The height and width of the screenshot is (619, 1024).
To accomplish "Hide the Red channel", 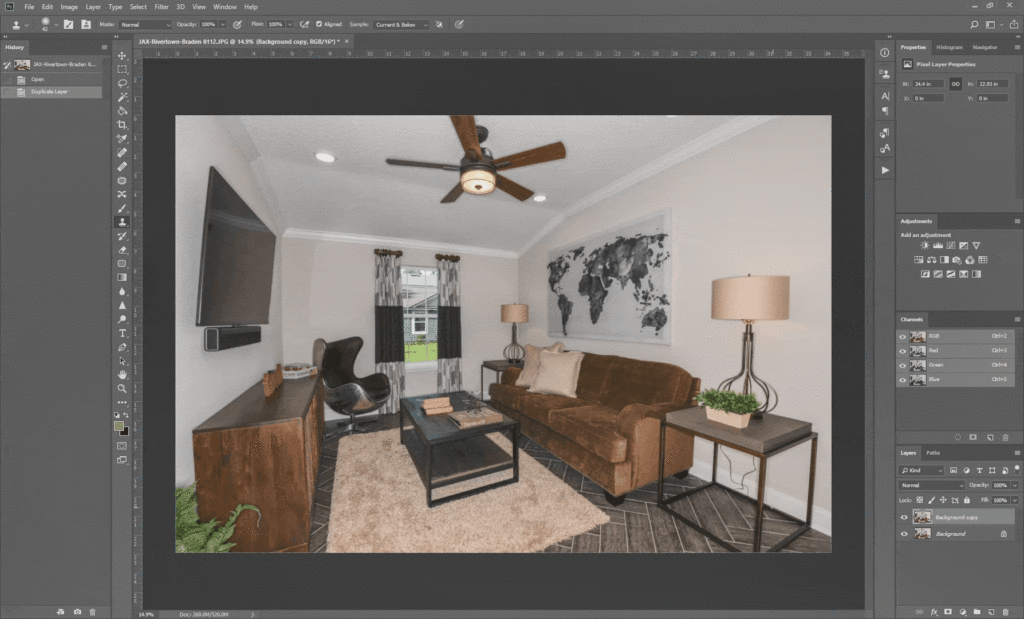I will [904, 351].
